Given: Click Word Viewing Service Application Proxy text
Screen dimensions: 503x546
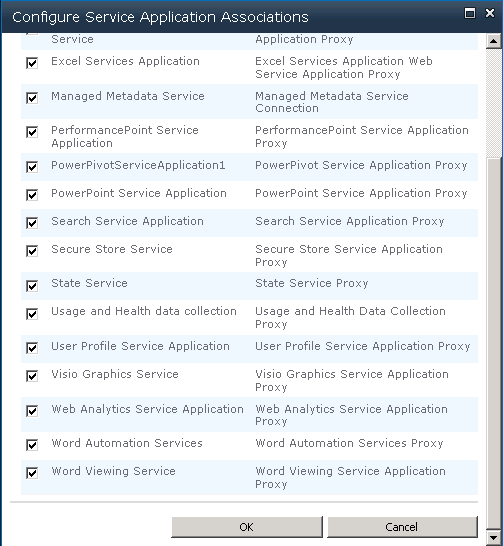Looking at the screenshot, I should pos(350,477).
